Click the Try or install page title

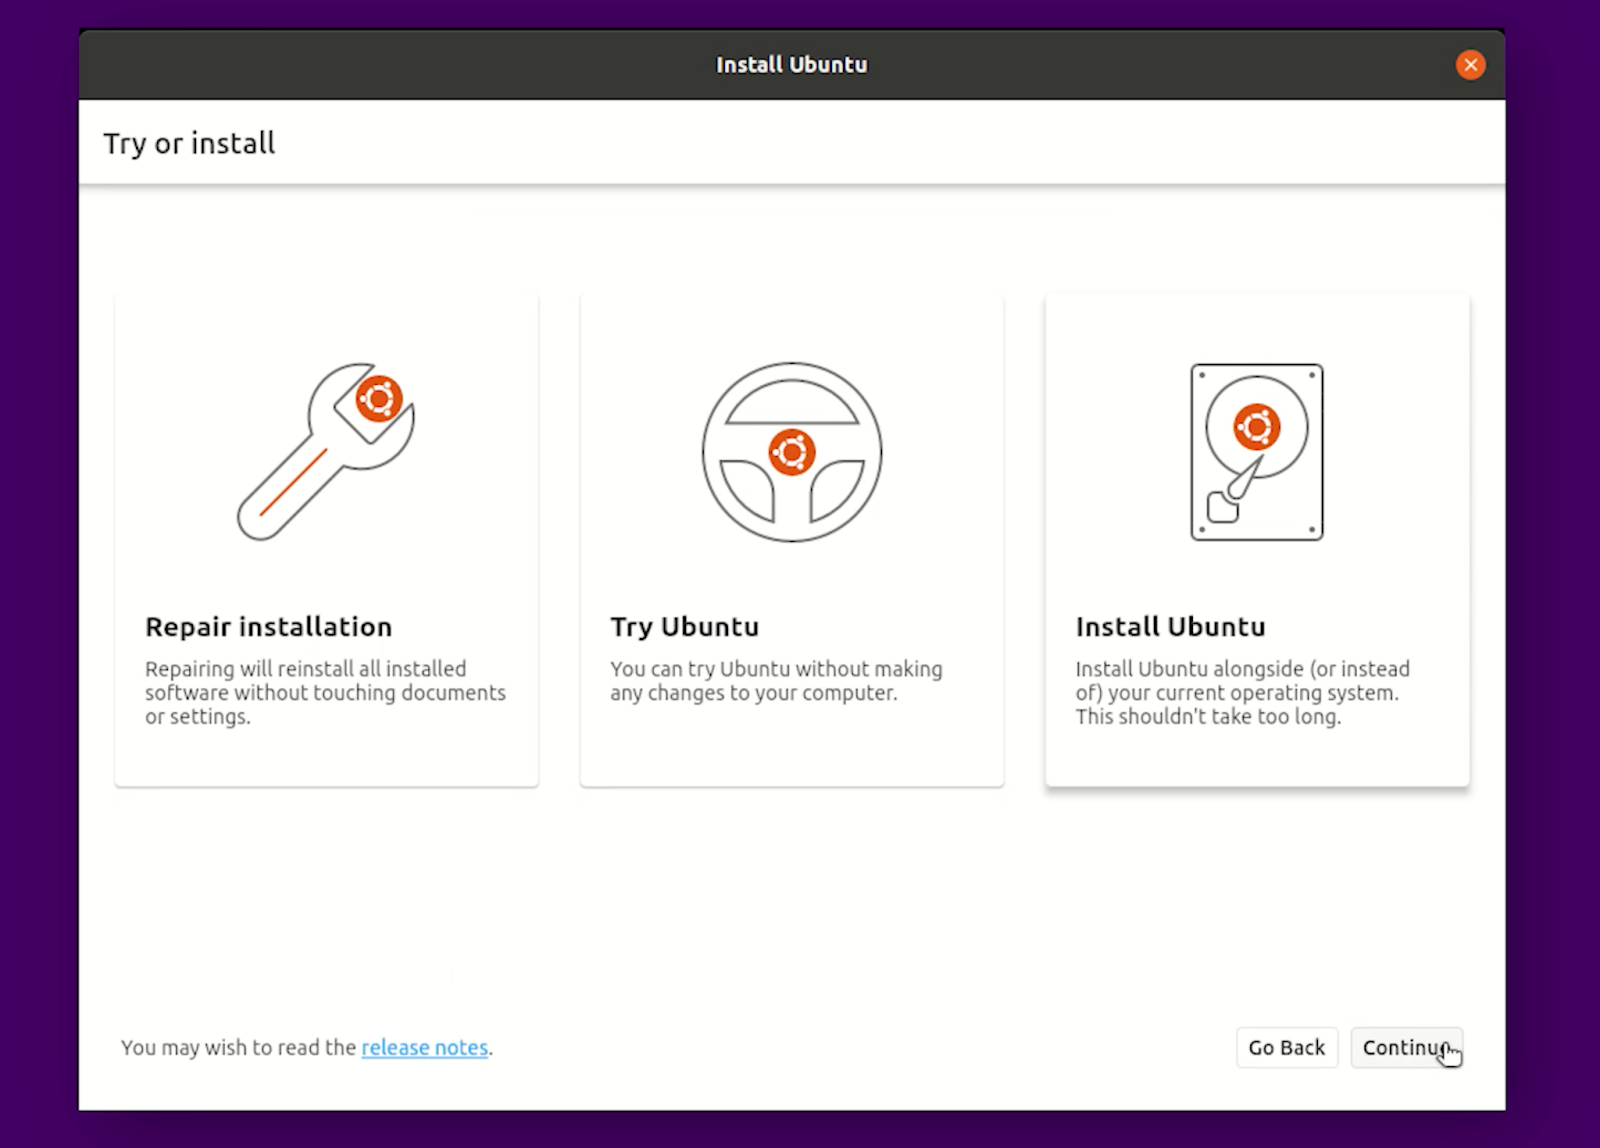coord(189,143)
